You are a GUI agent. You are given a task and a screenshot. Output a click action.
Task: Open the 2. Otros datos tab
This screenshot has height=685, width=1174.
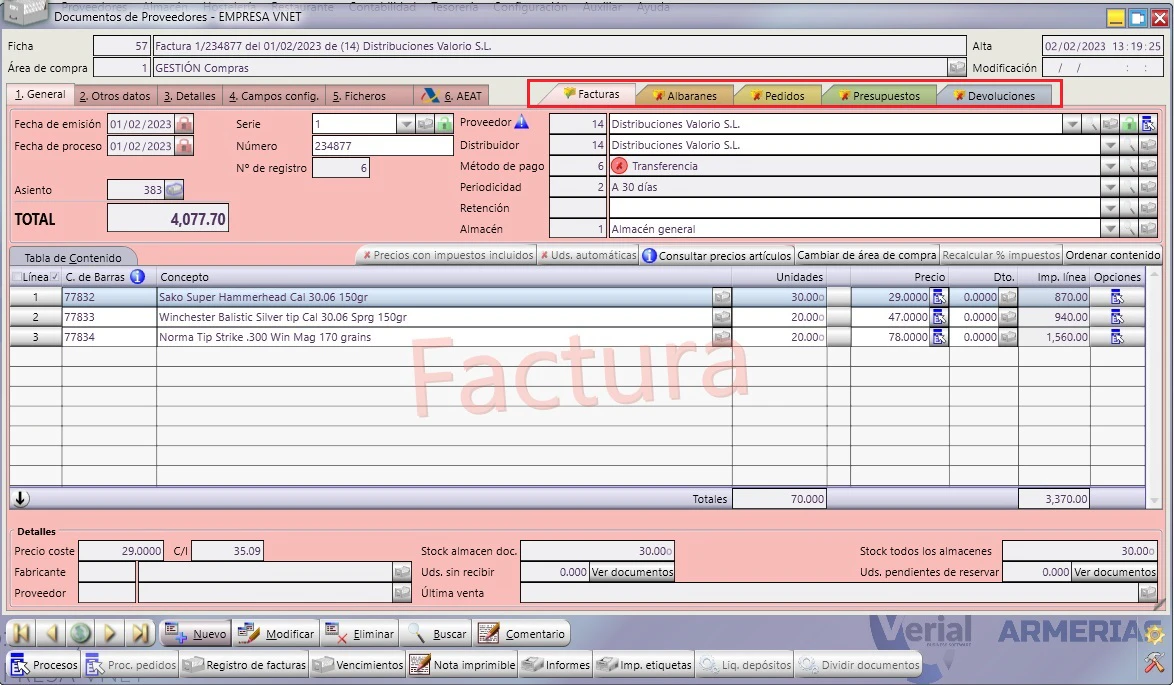(x=115, y=96)
